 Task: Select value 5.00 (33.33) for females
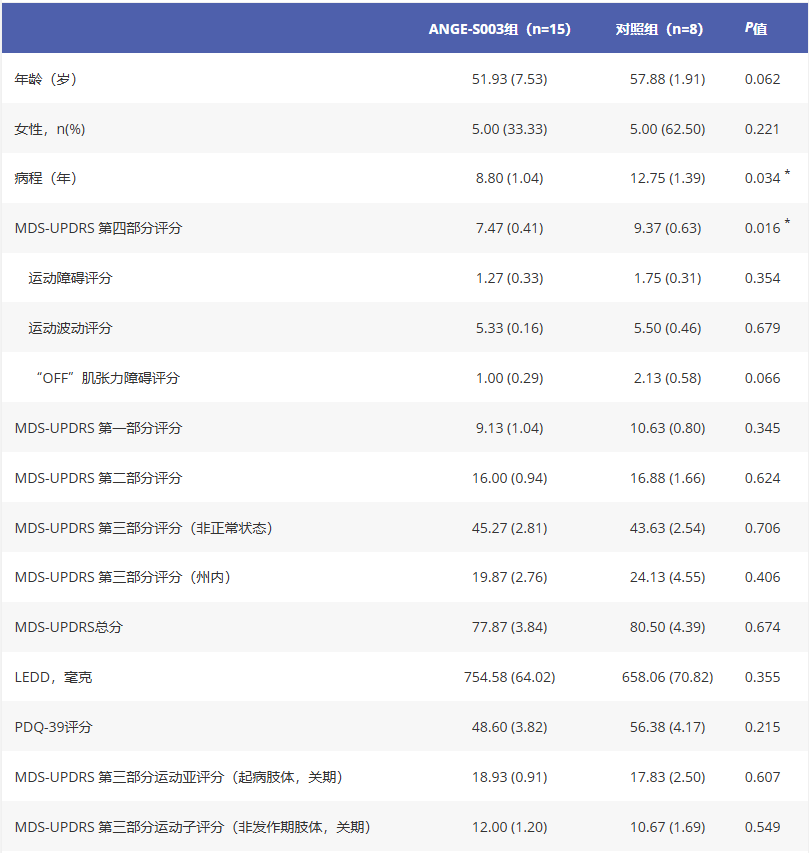pos(510,129)
